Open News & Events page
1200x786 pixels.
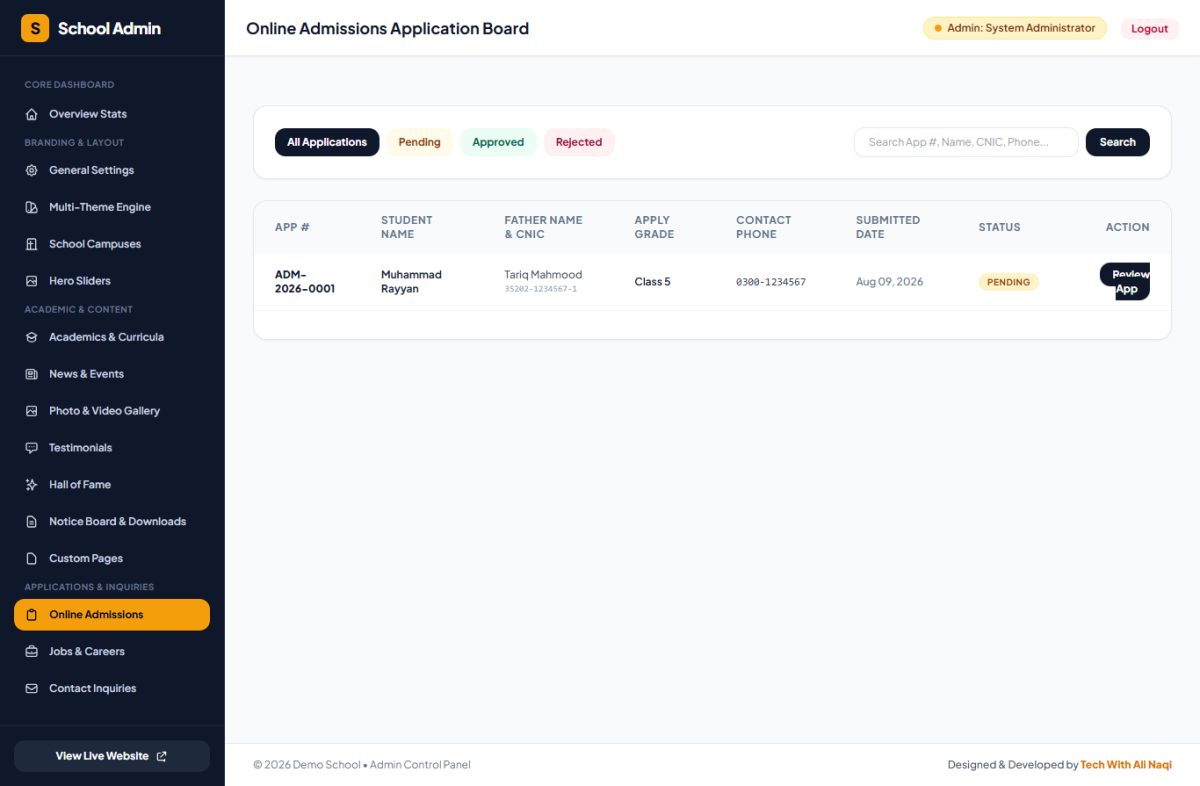tap(112, 374)
